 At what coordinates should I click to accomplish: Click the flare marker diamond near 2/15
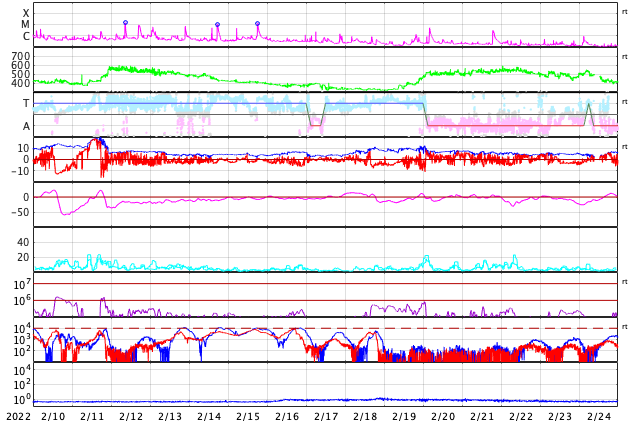[x=258, y=23]
